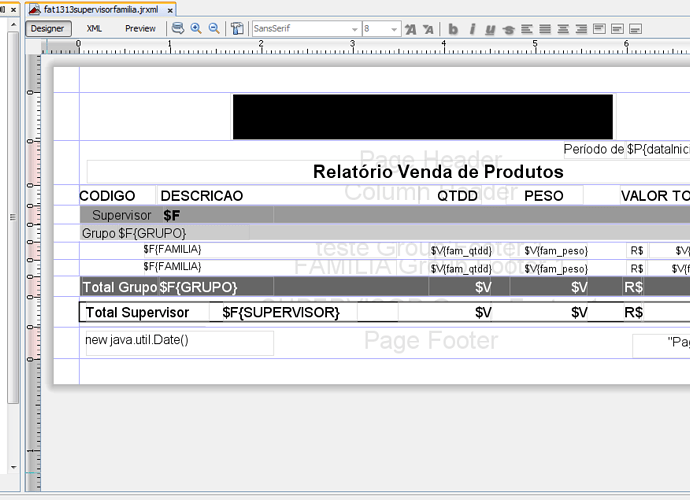Select the Relatório Venda de Produtos title

438,172
